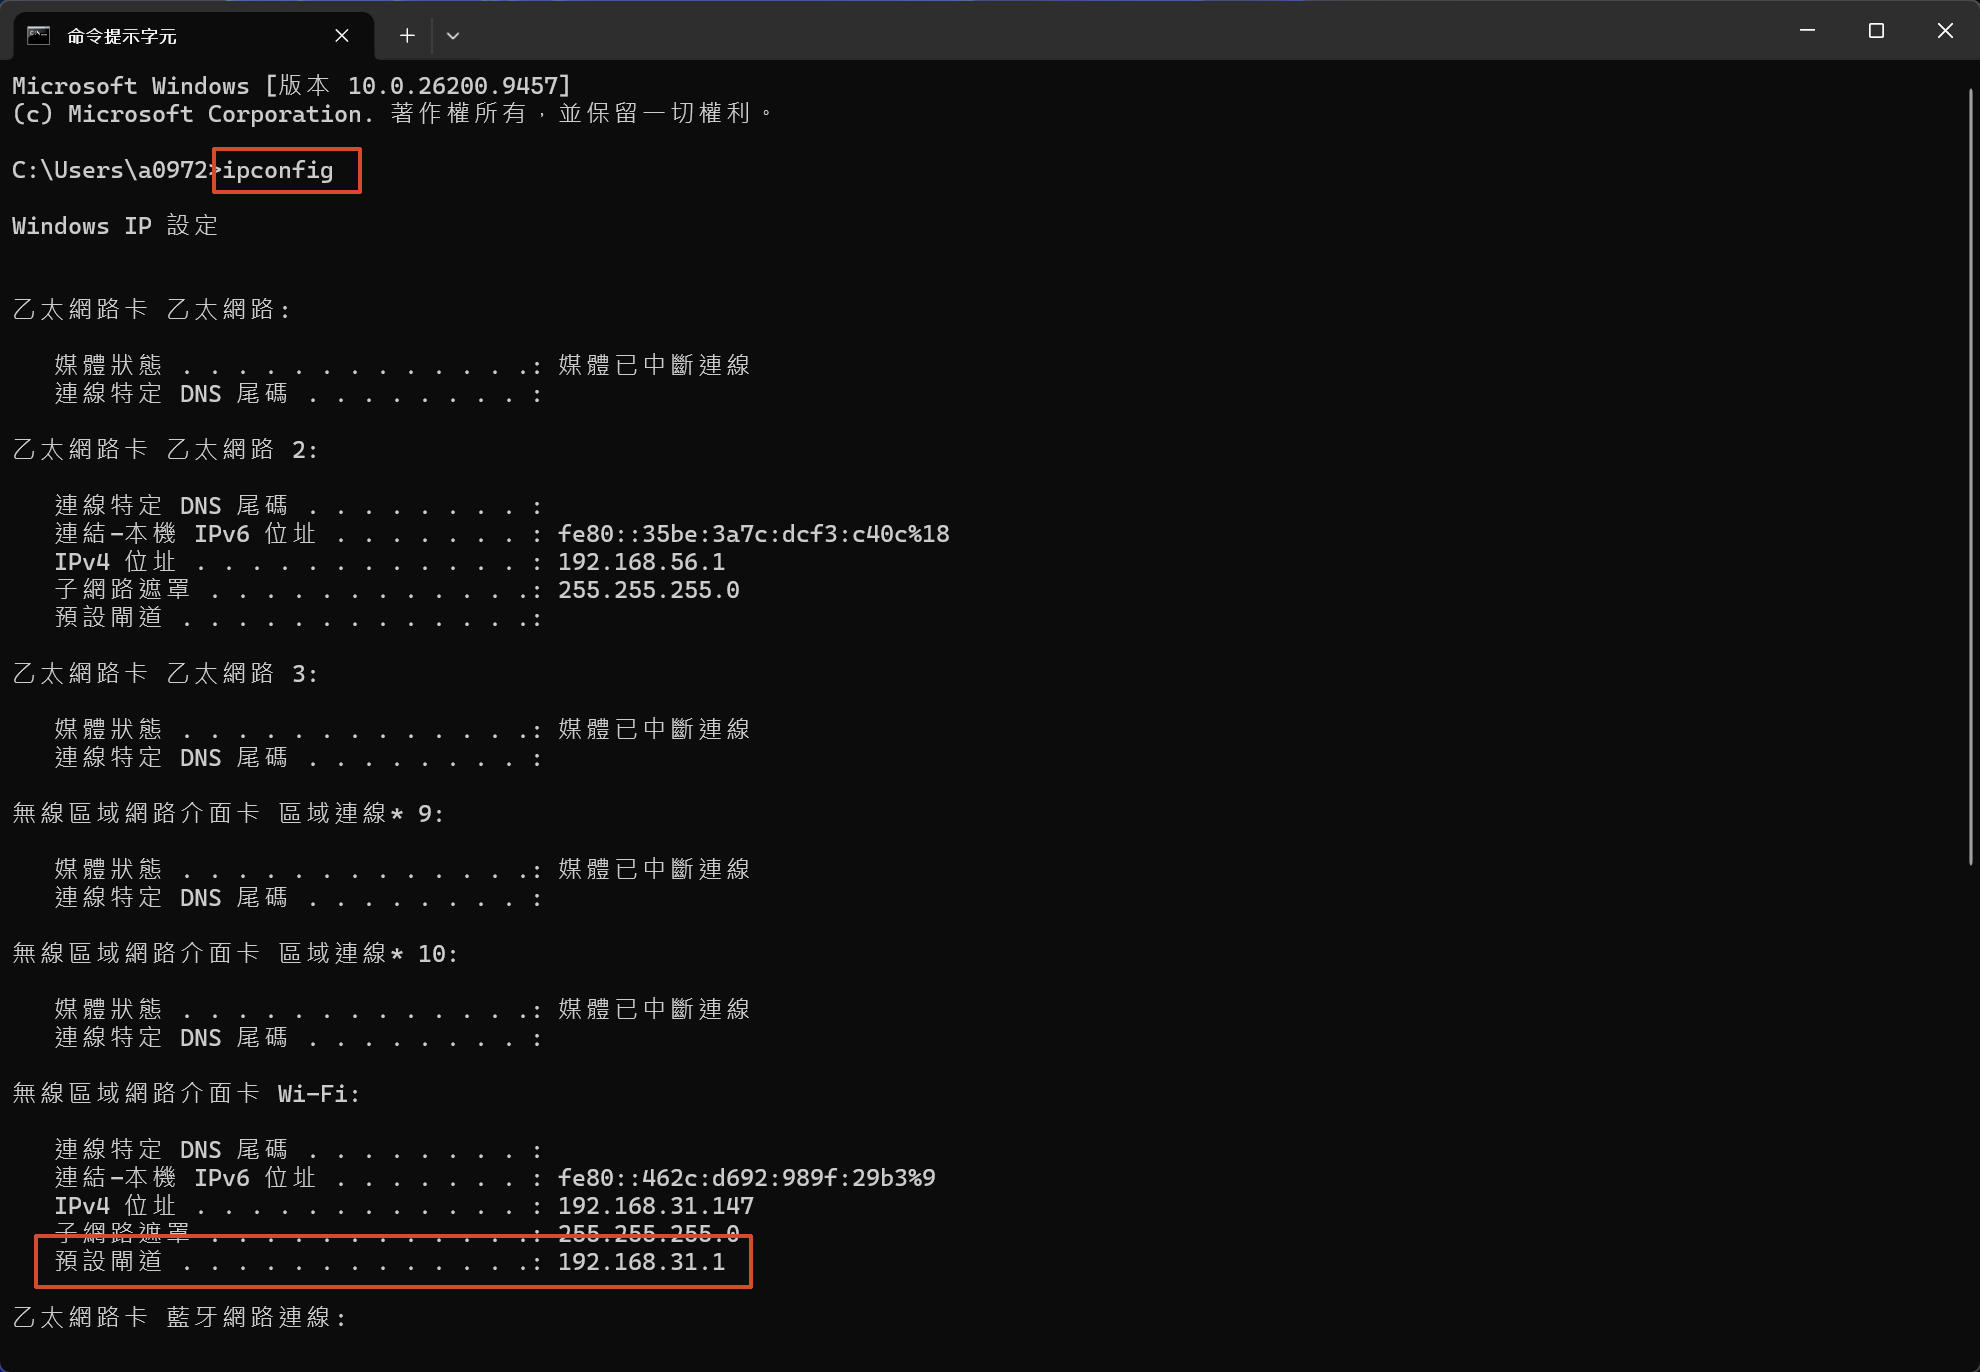This screenshot has height=1372, width=1980.
Task: Close the 命令提示字元 tab
Action: [x=342, y=36]
